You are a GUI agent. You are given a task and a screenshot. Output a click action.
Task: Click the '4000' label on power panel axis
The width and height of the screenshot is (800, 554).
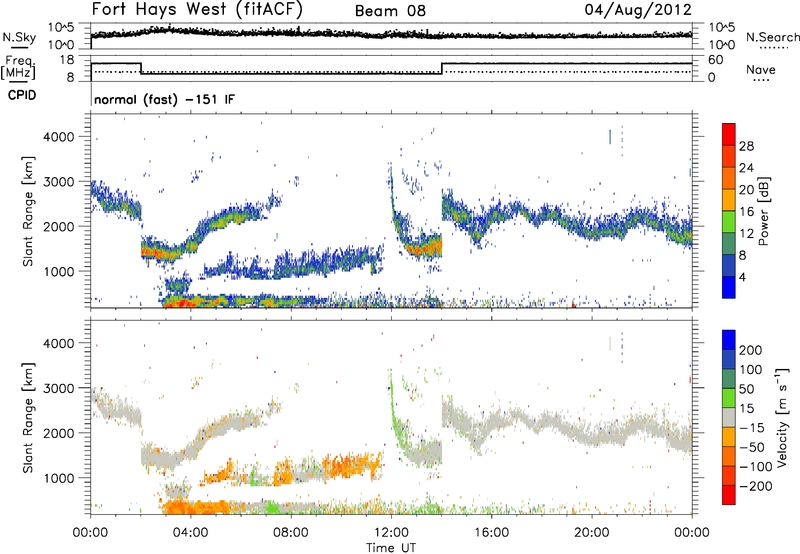(x=58, y=137)
